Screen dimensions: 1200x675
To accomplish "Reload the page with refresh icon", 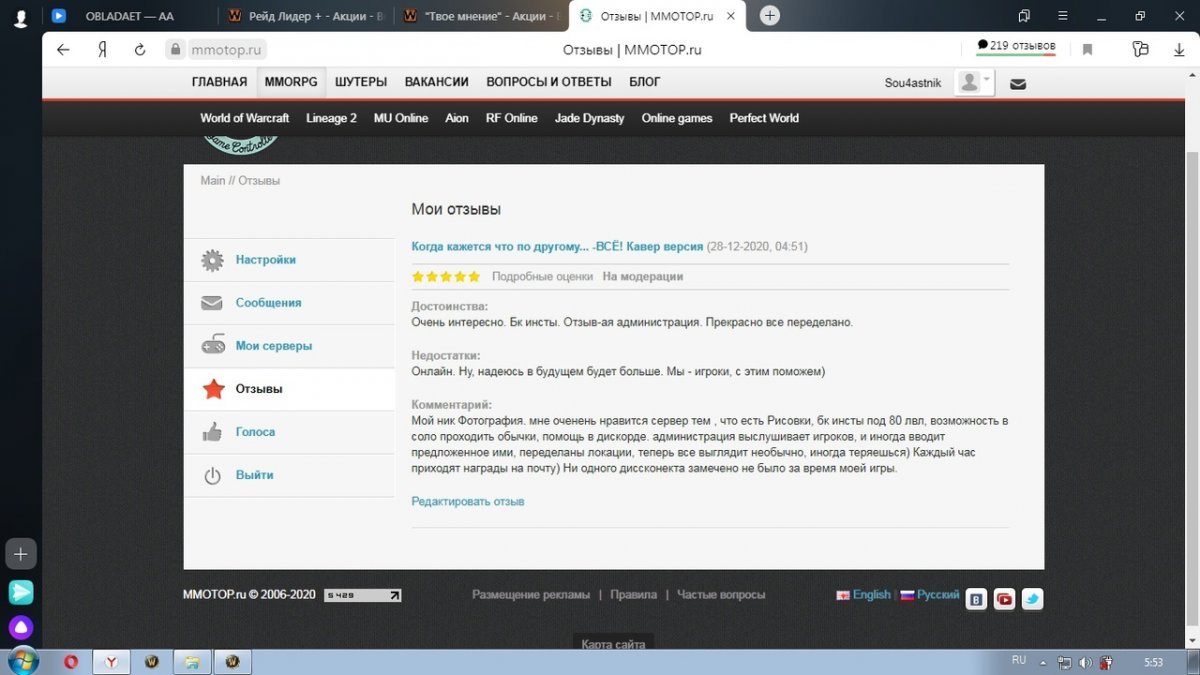I will click(x=140, y=49).
